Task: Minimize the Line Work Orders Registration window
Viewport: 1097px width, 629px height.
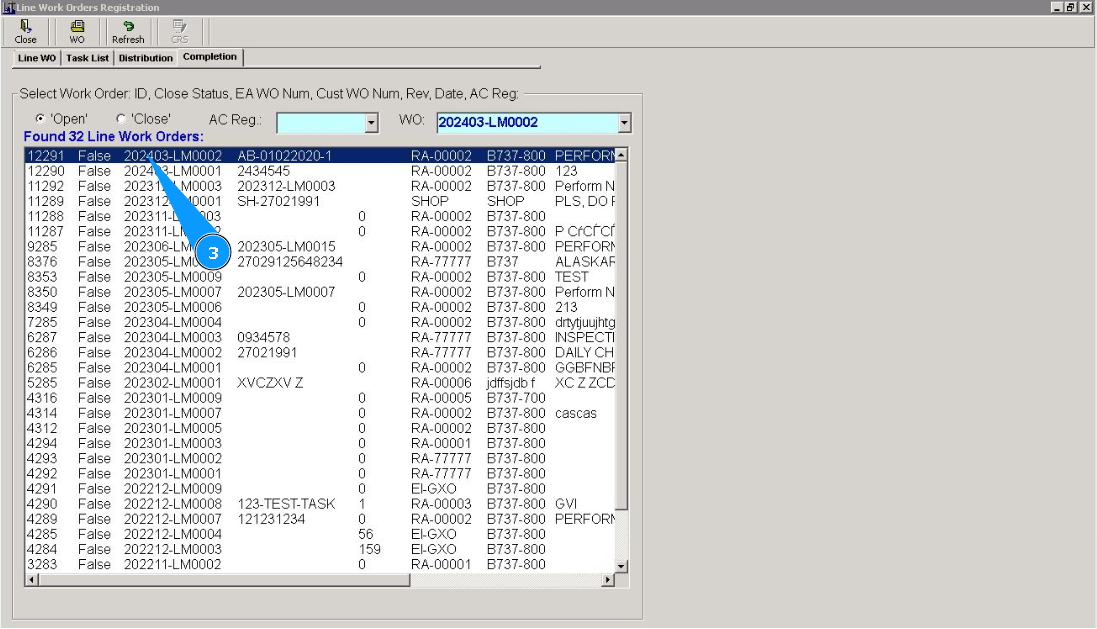Action: tap(1056, 7)
